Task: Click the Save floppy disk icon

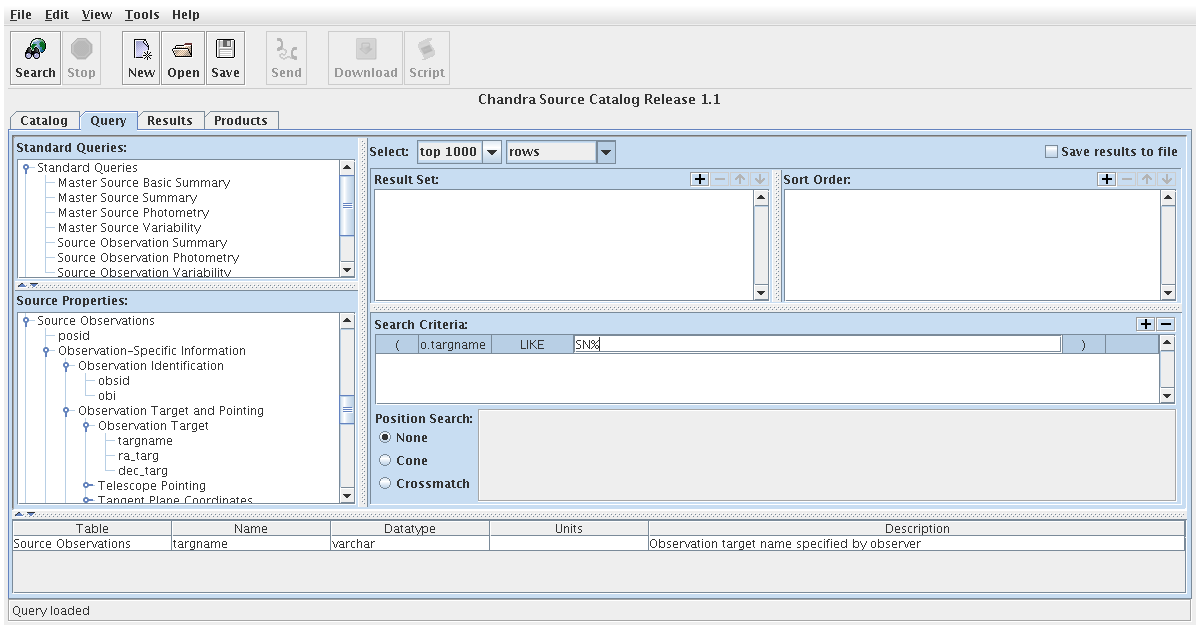Action: click(x=225, y=58)
